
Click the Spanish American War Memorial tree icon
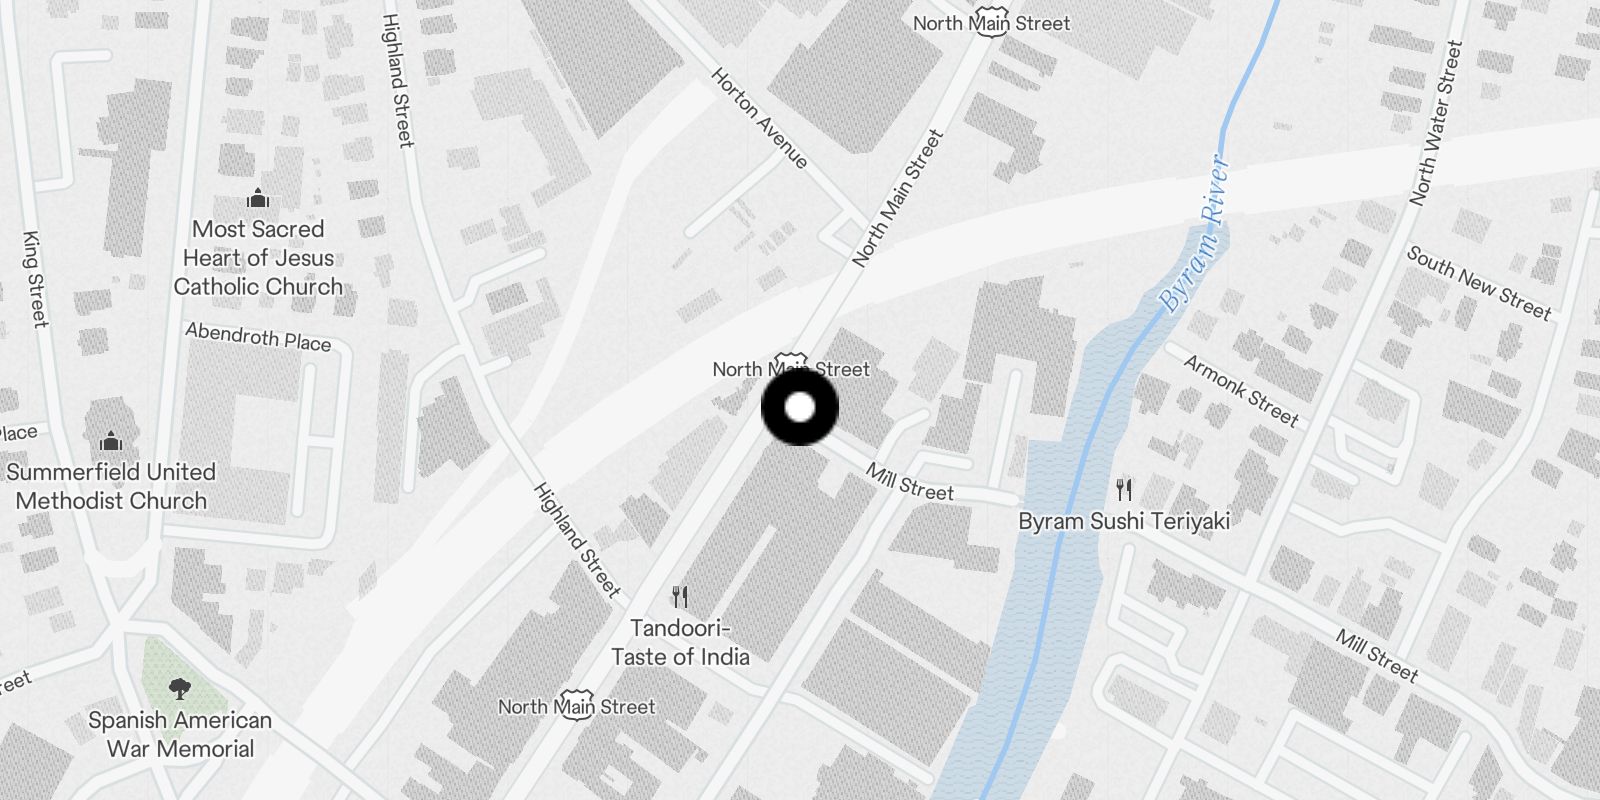point(180,688)
